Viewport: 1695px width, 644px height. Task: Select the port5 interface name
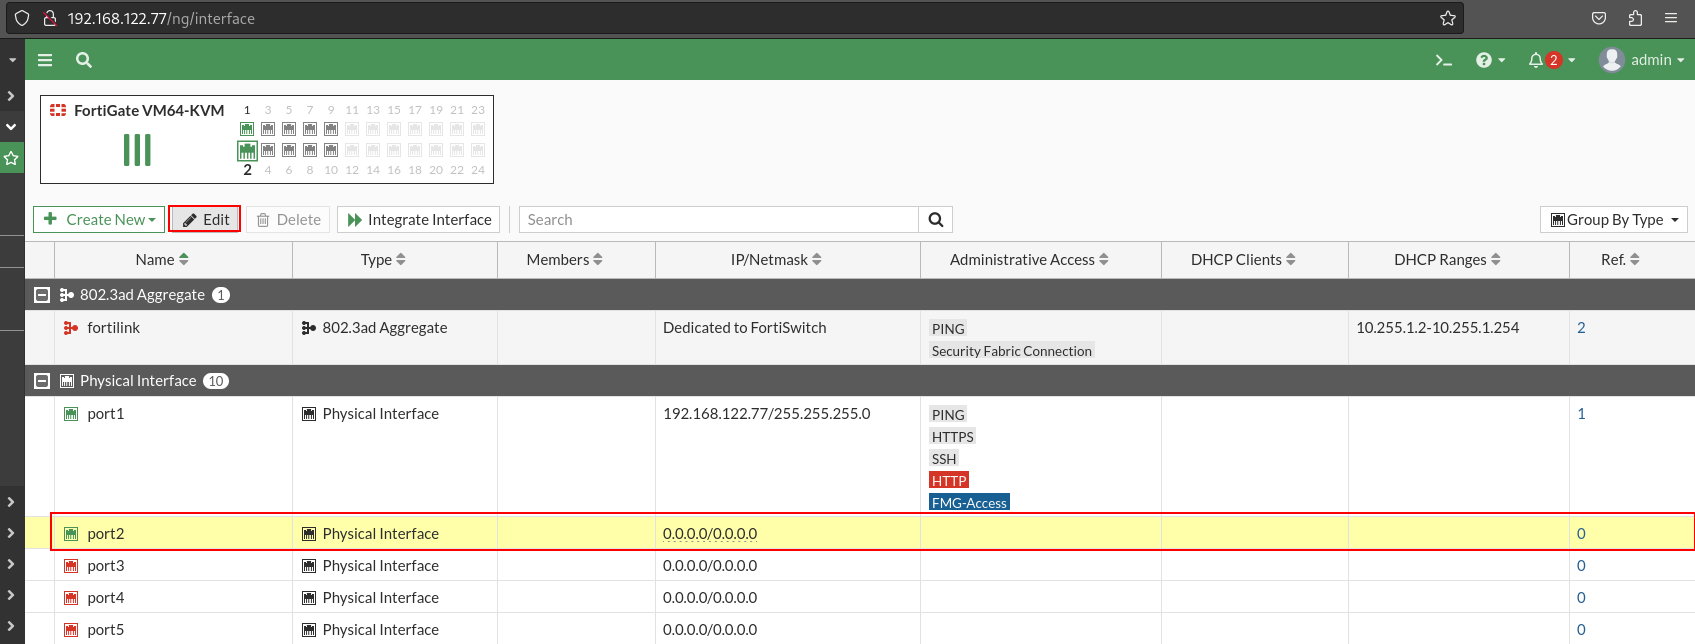[105, 630]
